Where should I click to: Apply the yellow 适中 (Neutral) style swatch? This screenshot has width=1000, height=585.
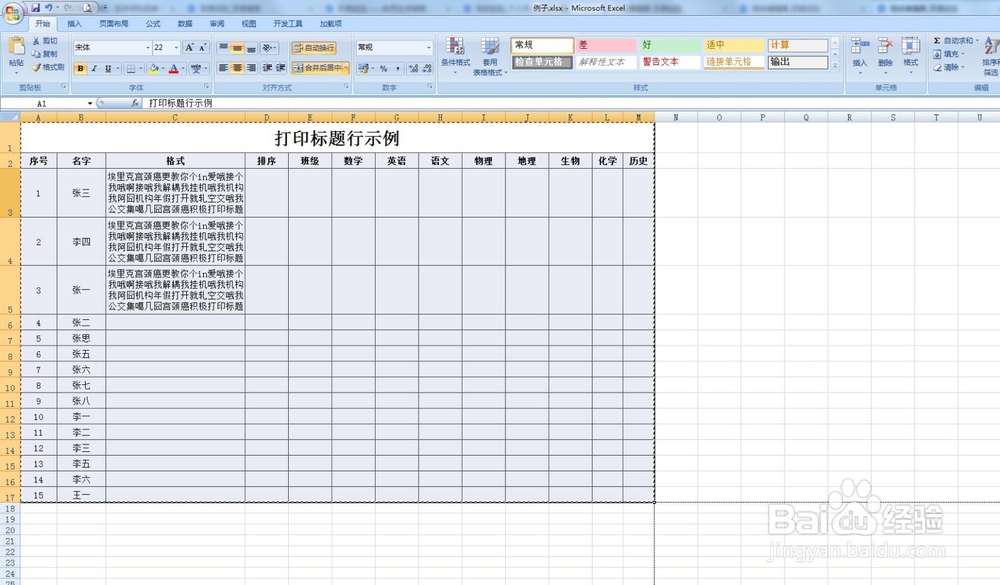pos(733,45)
